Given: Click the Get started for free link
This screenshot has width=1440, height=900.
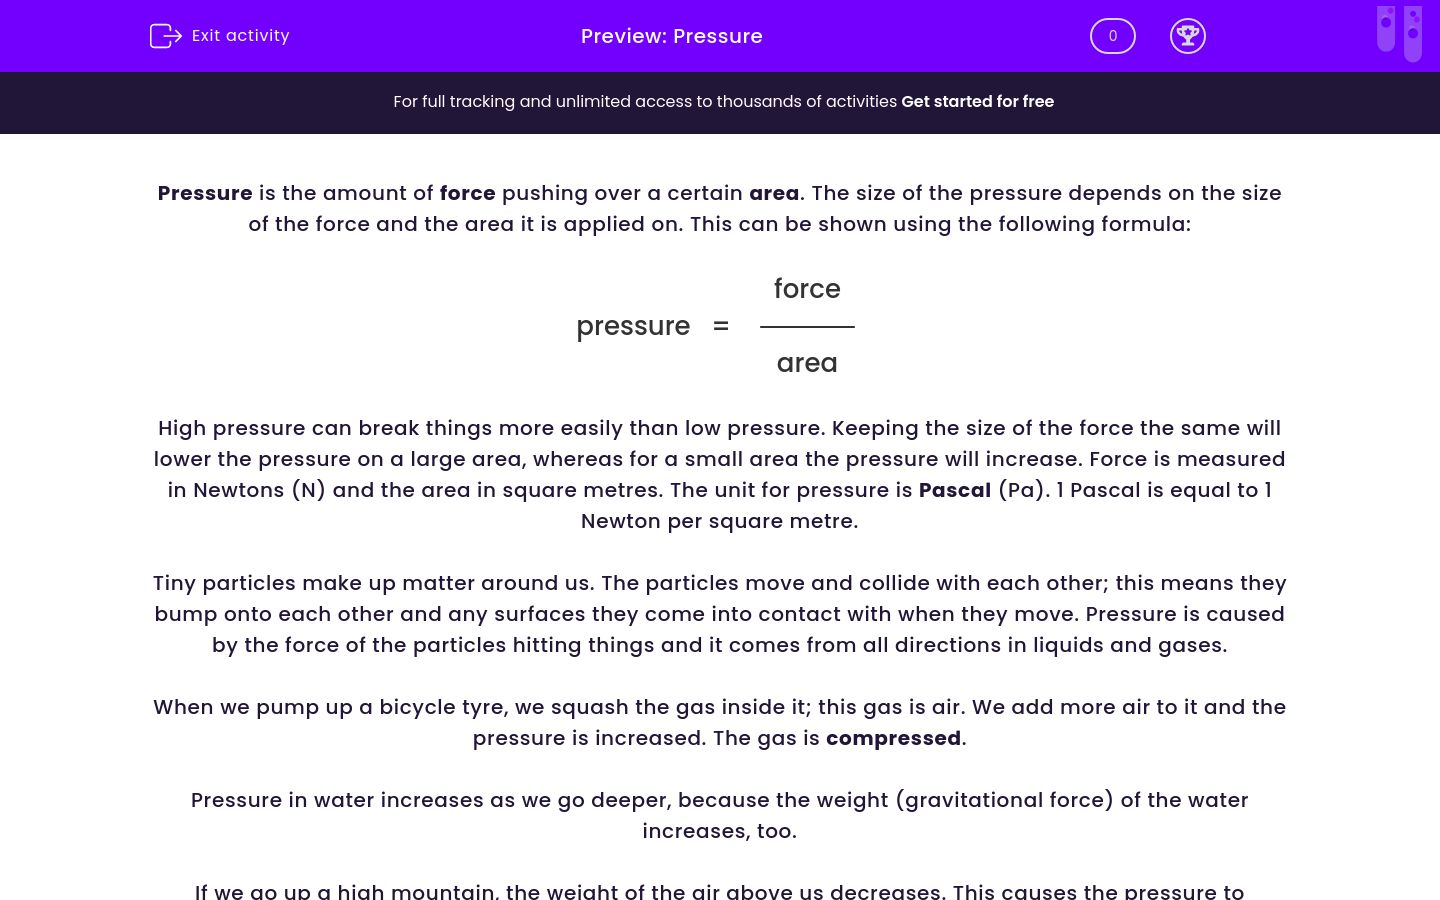Looking at the screenshot, I should tap(978, 101).
